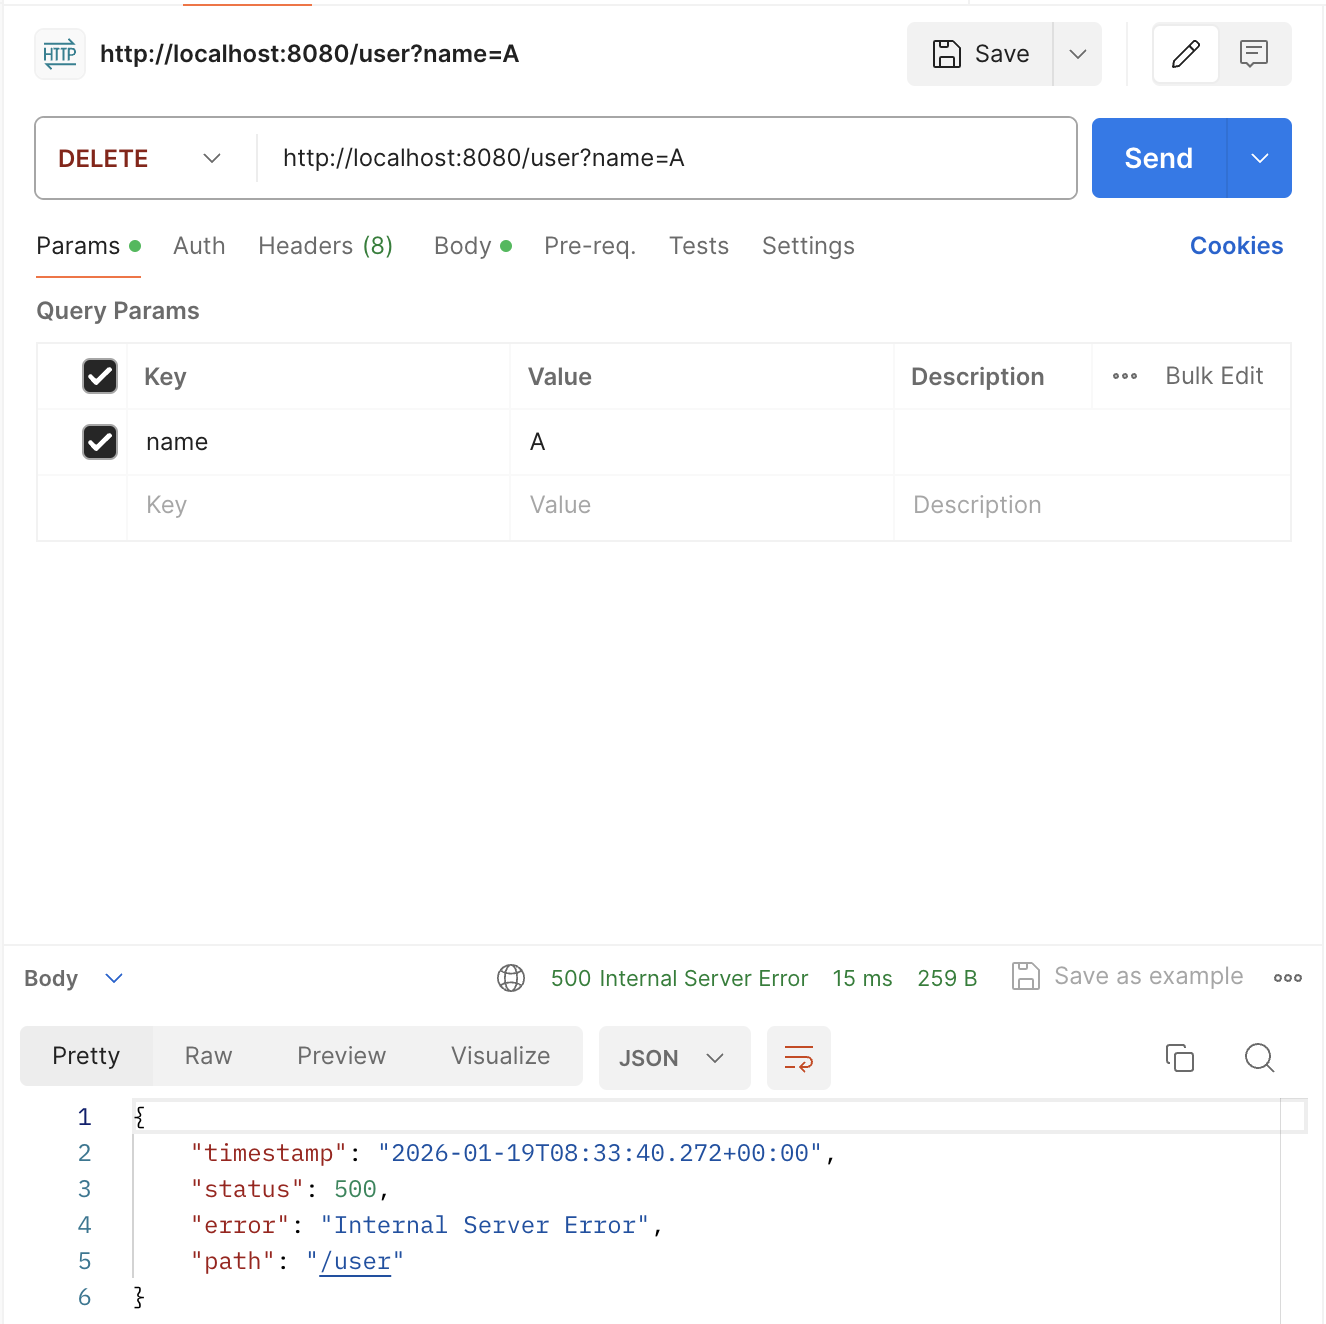Click the pencil edit icon
Screen dimensions: 1326x1324
click(1186, 54)
